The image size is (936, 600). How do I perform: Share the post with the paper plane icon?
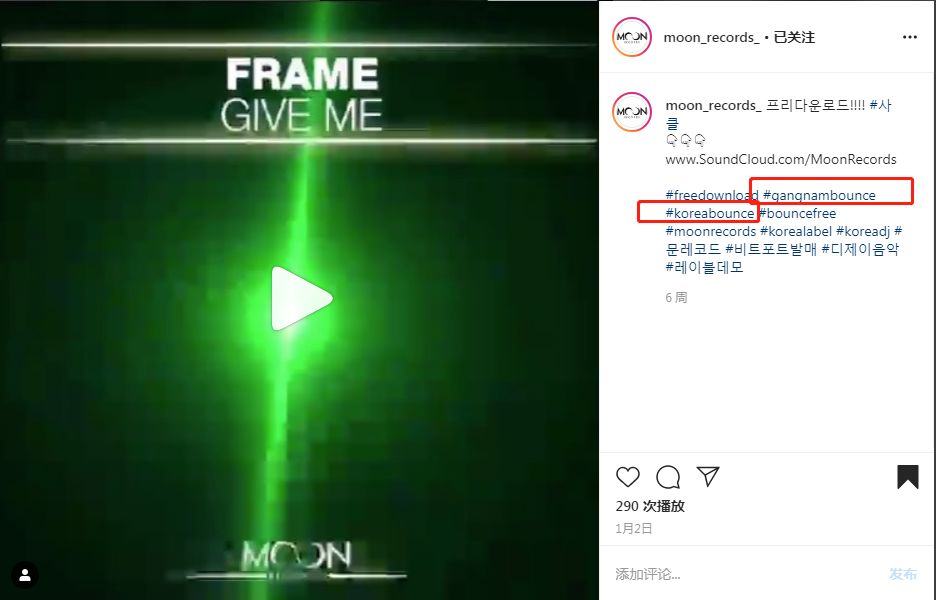coord(708,476)
